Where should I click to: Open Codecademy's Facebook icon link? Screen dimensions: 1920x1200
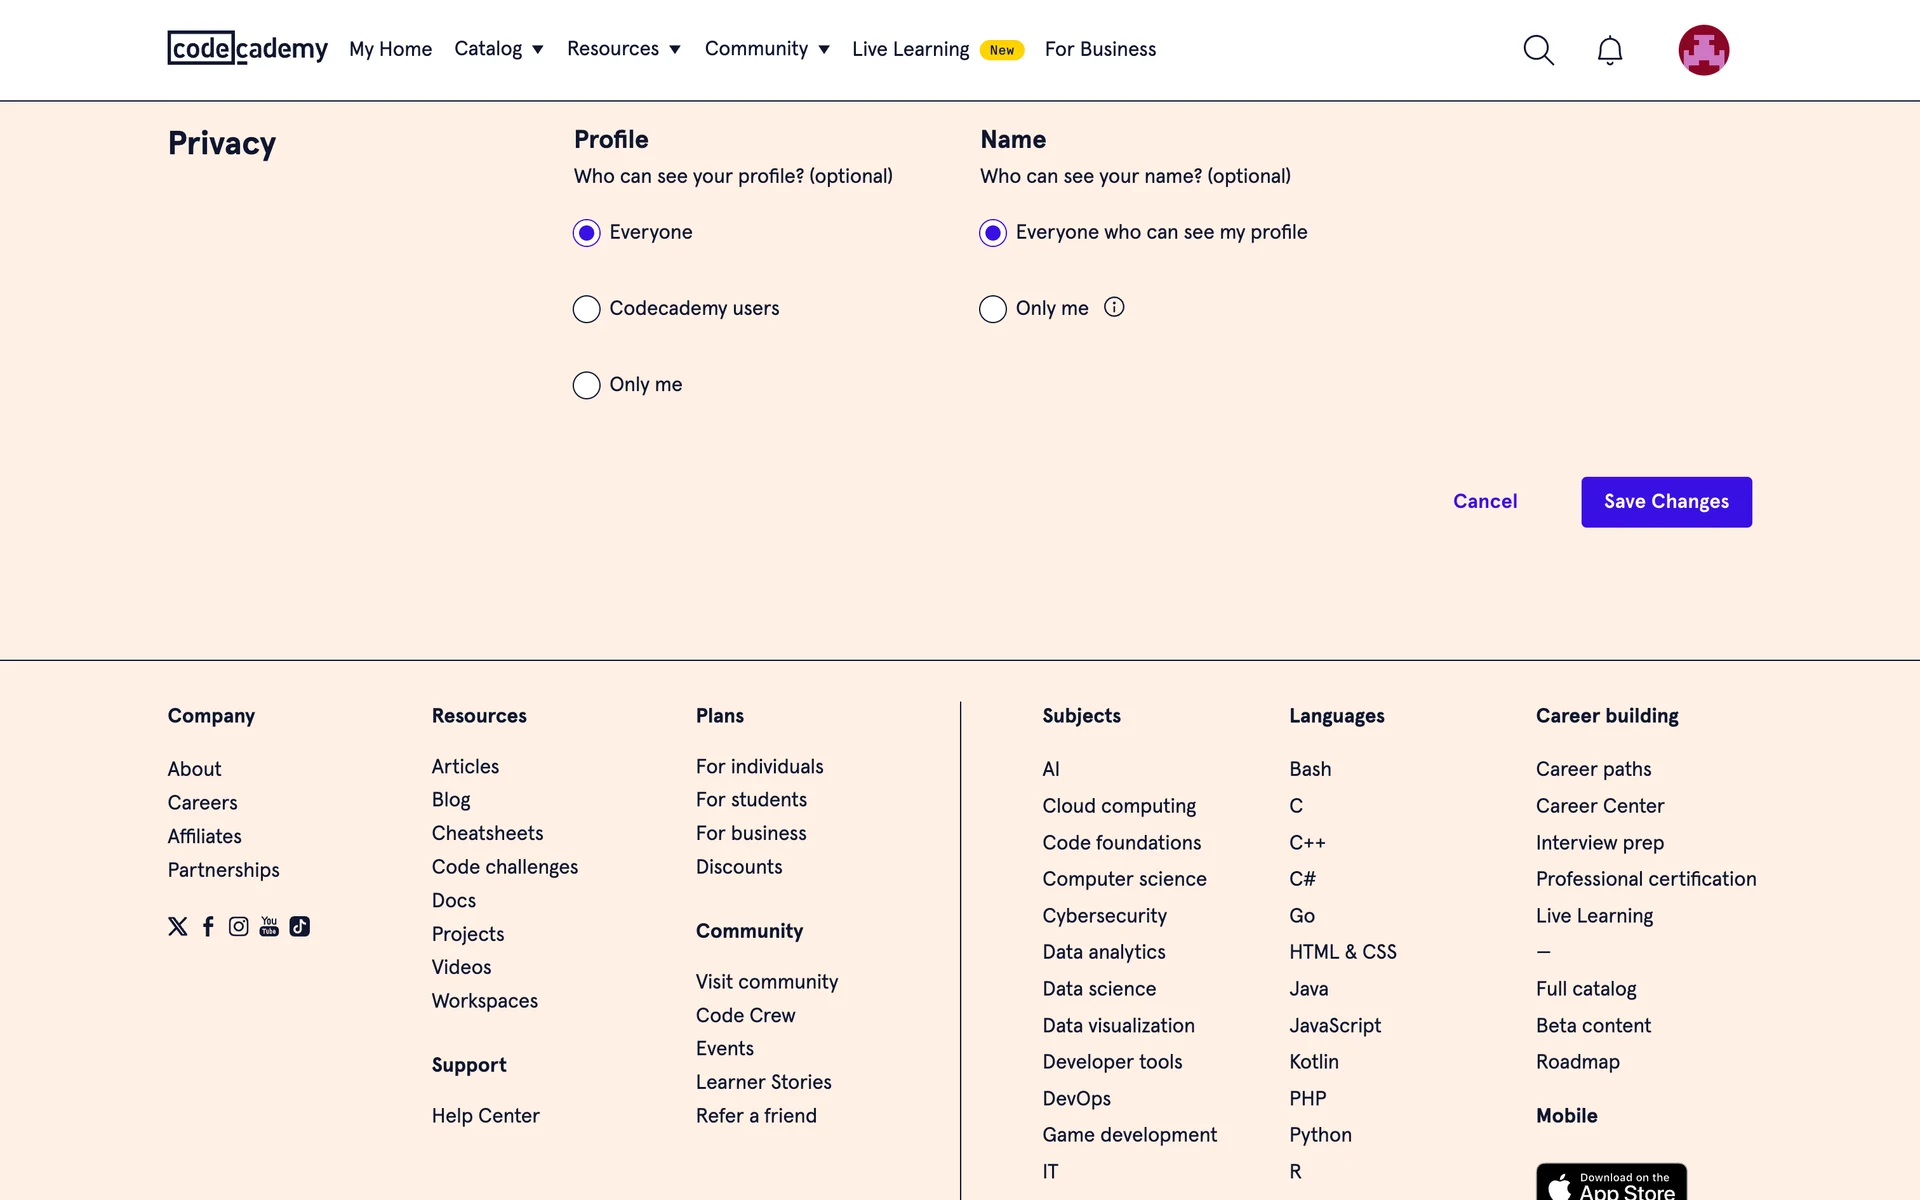(x=208, y=927)
